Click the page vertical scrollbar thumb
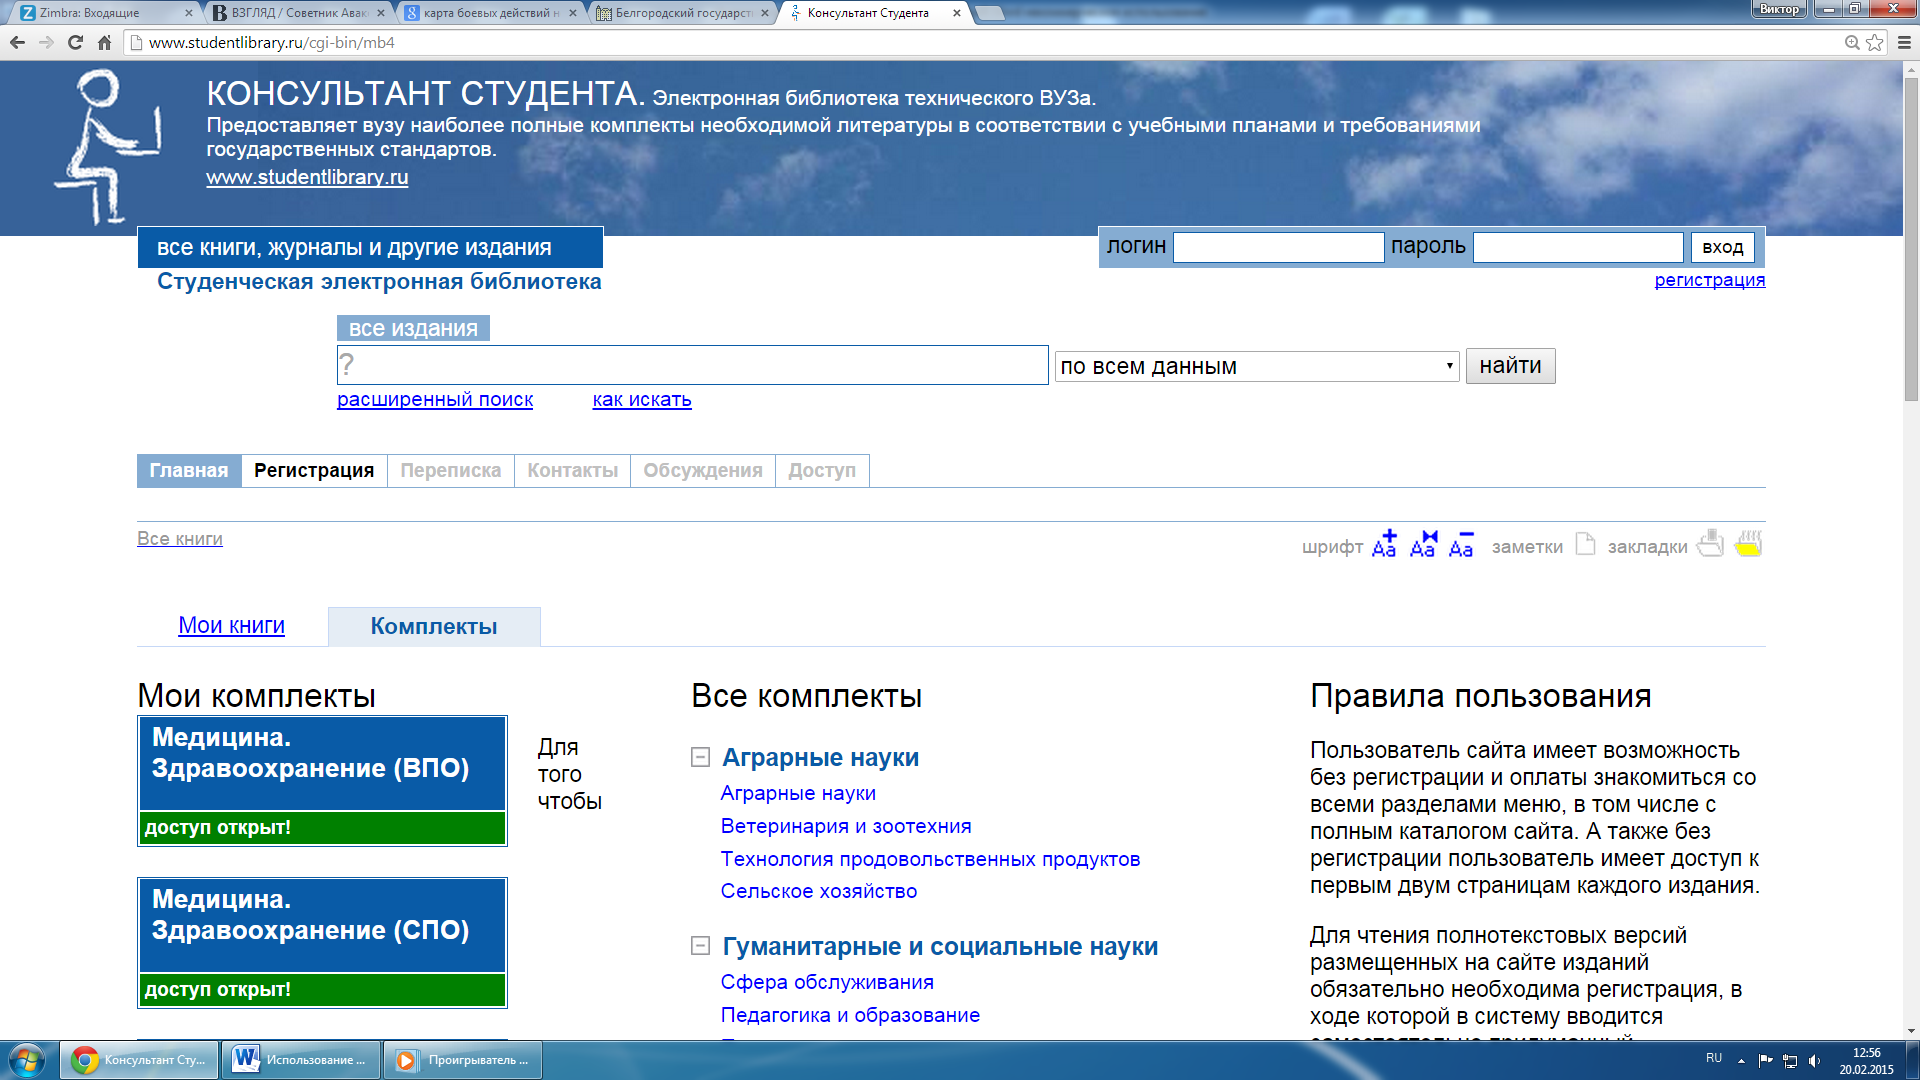1920x1080 pixels. (x=1911, y=240)
